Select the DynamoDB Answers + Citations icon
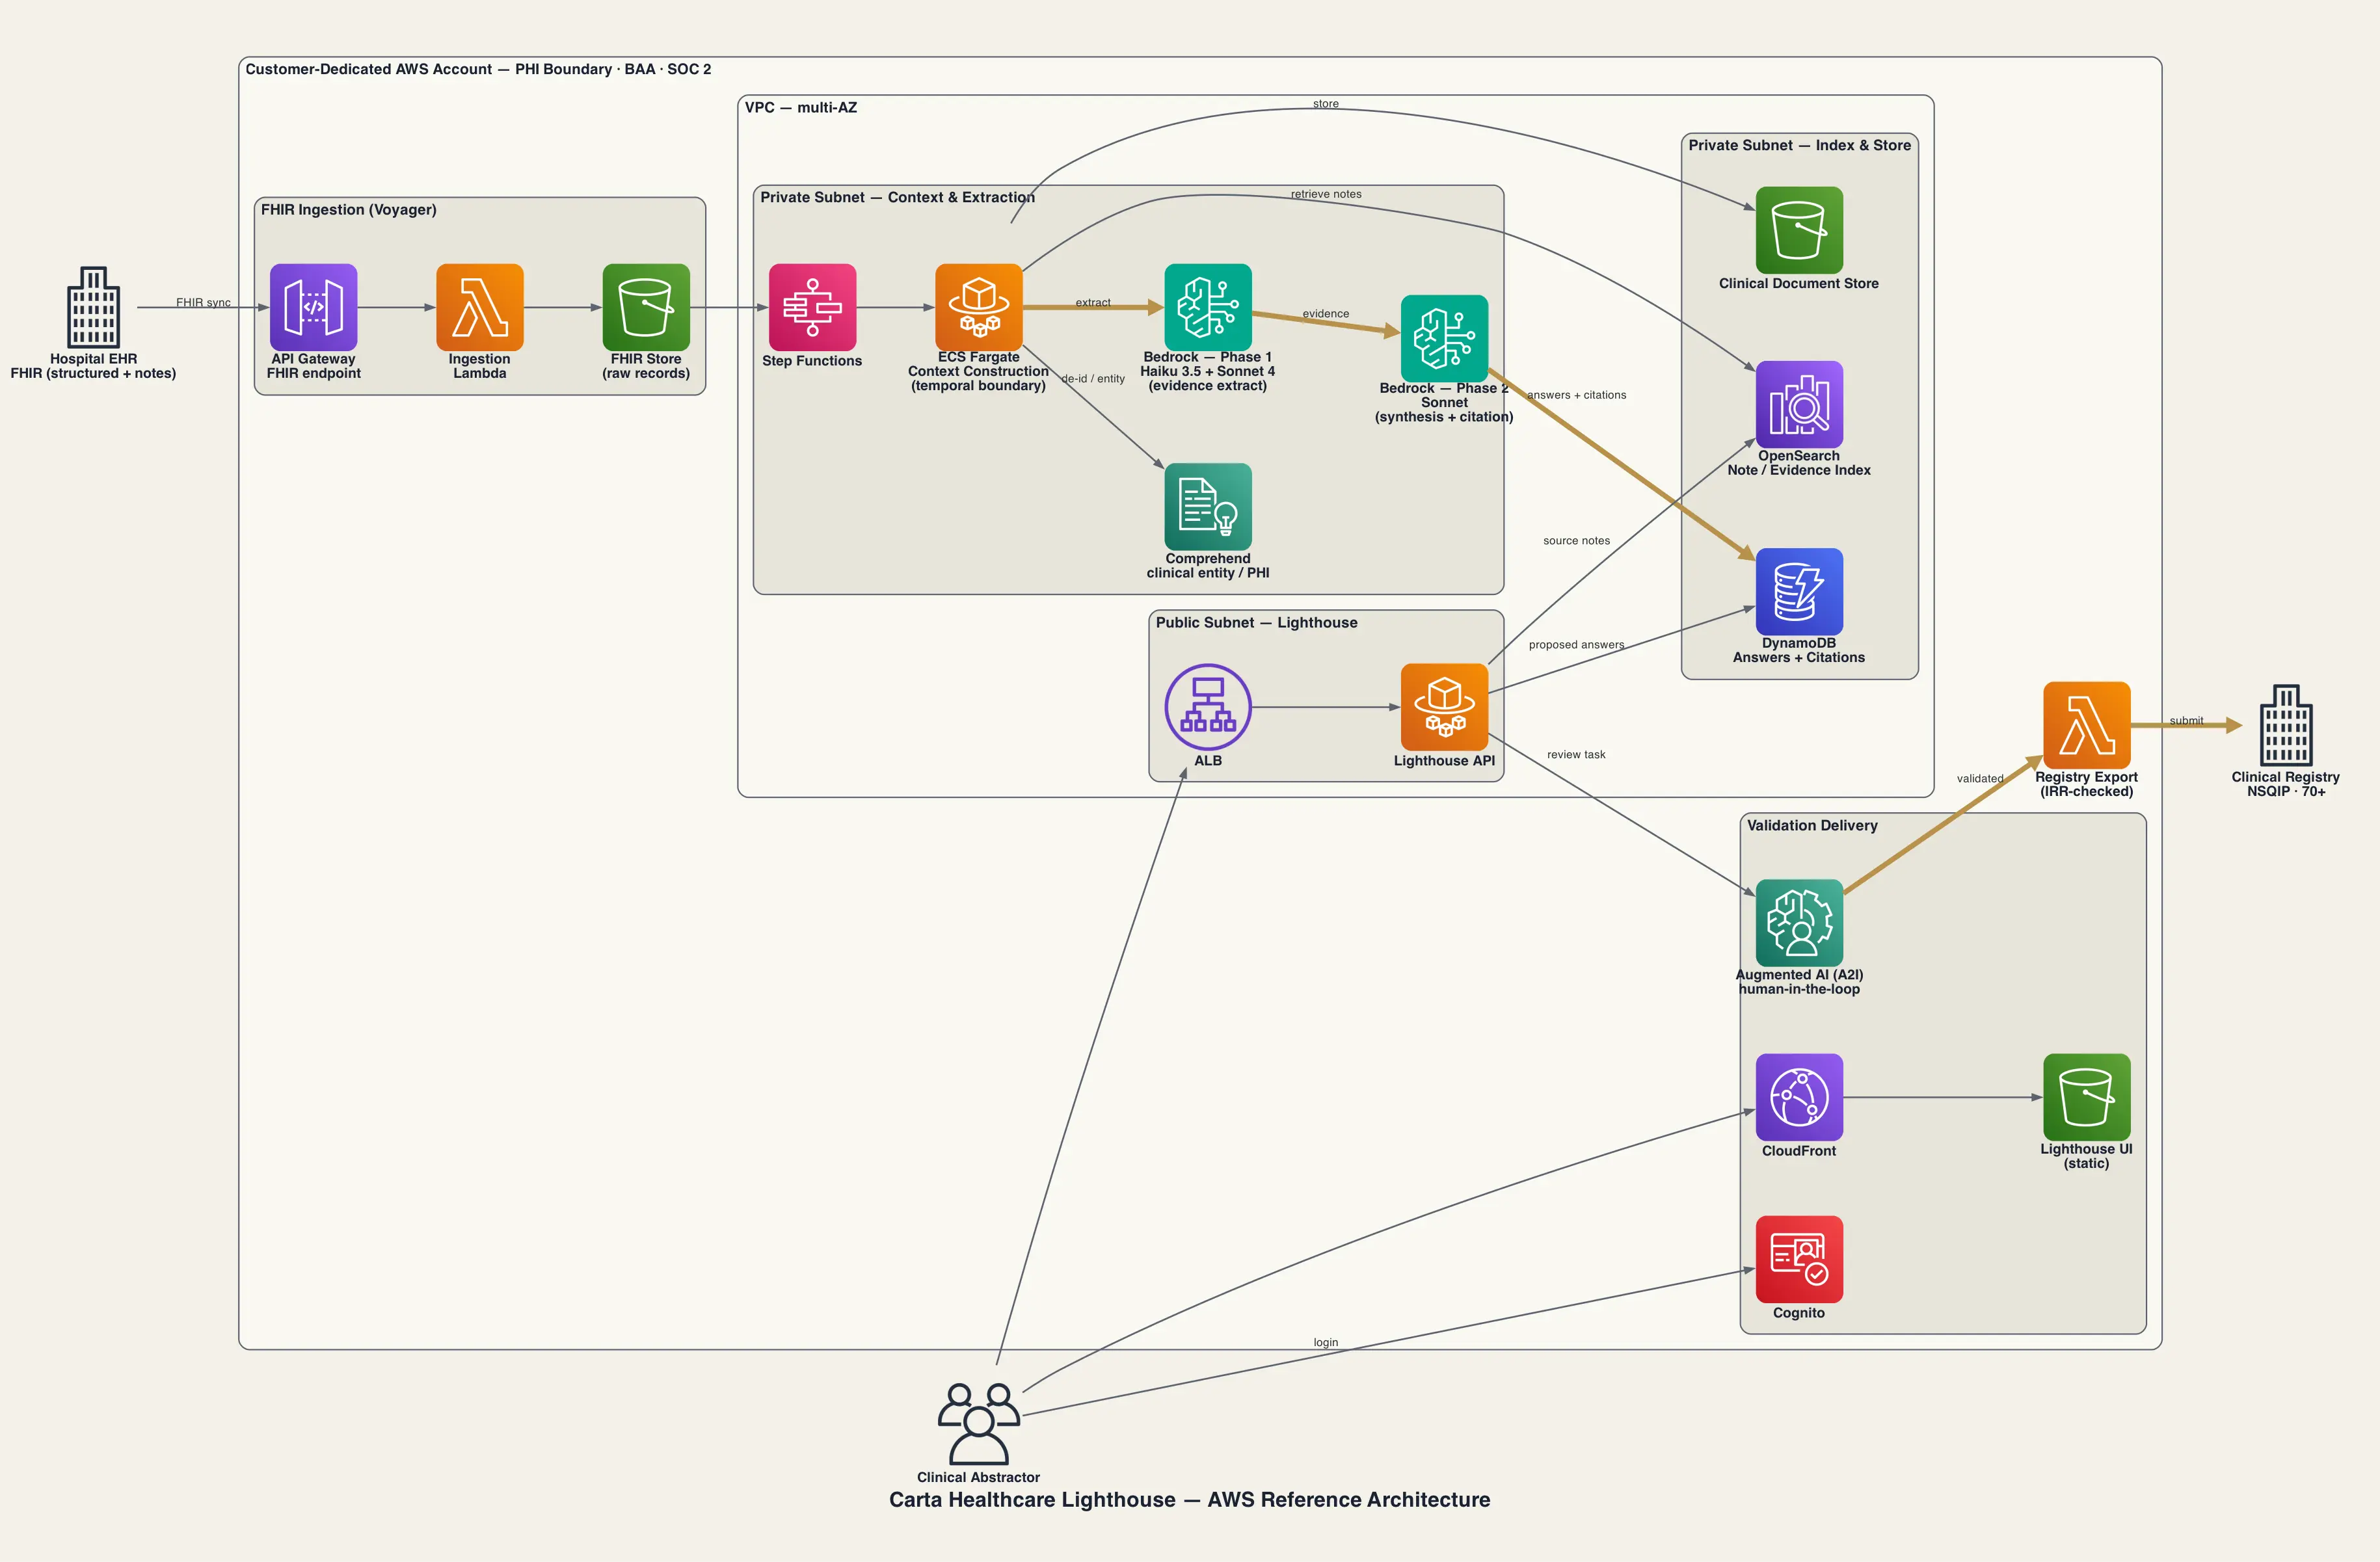 pos(1799,591)
